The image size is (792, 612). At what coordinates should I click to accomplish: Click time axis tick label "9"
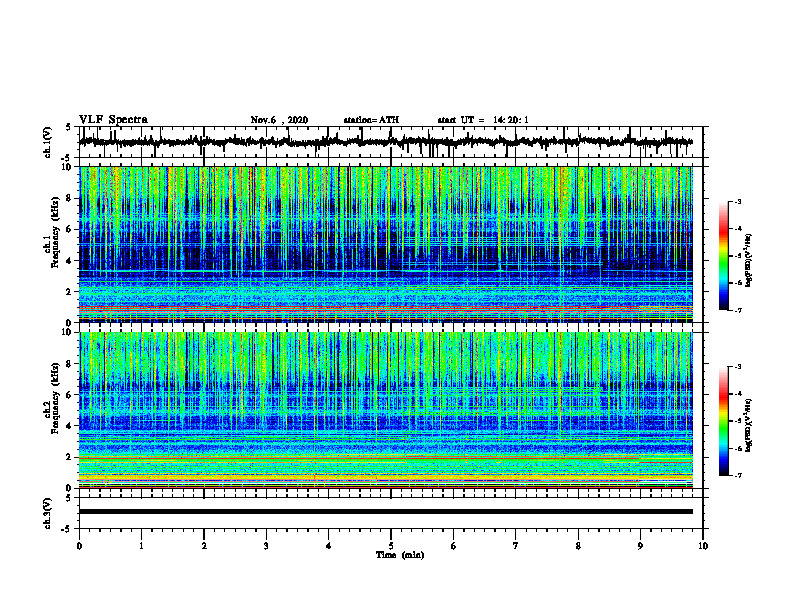tap(640, 546)
